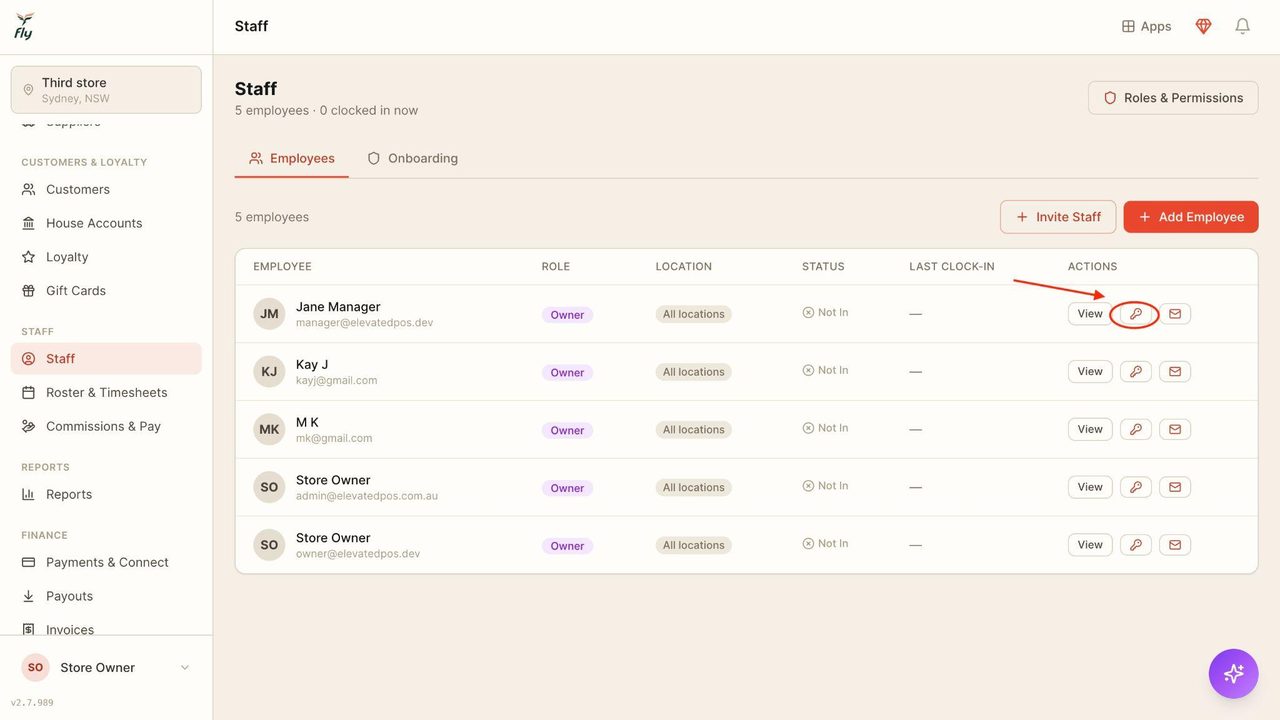Viewport: 1280px width, 720px height.
Task: Switch to the Onboarding tab
Action: [x=412, y=158]
